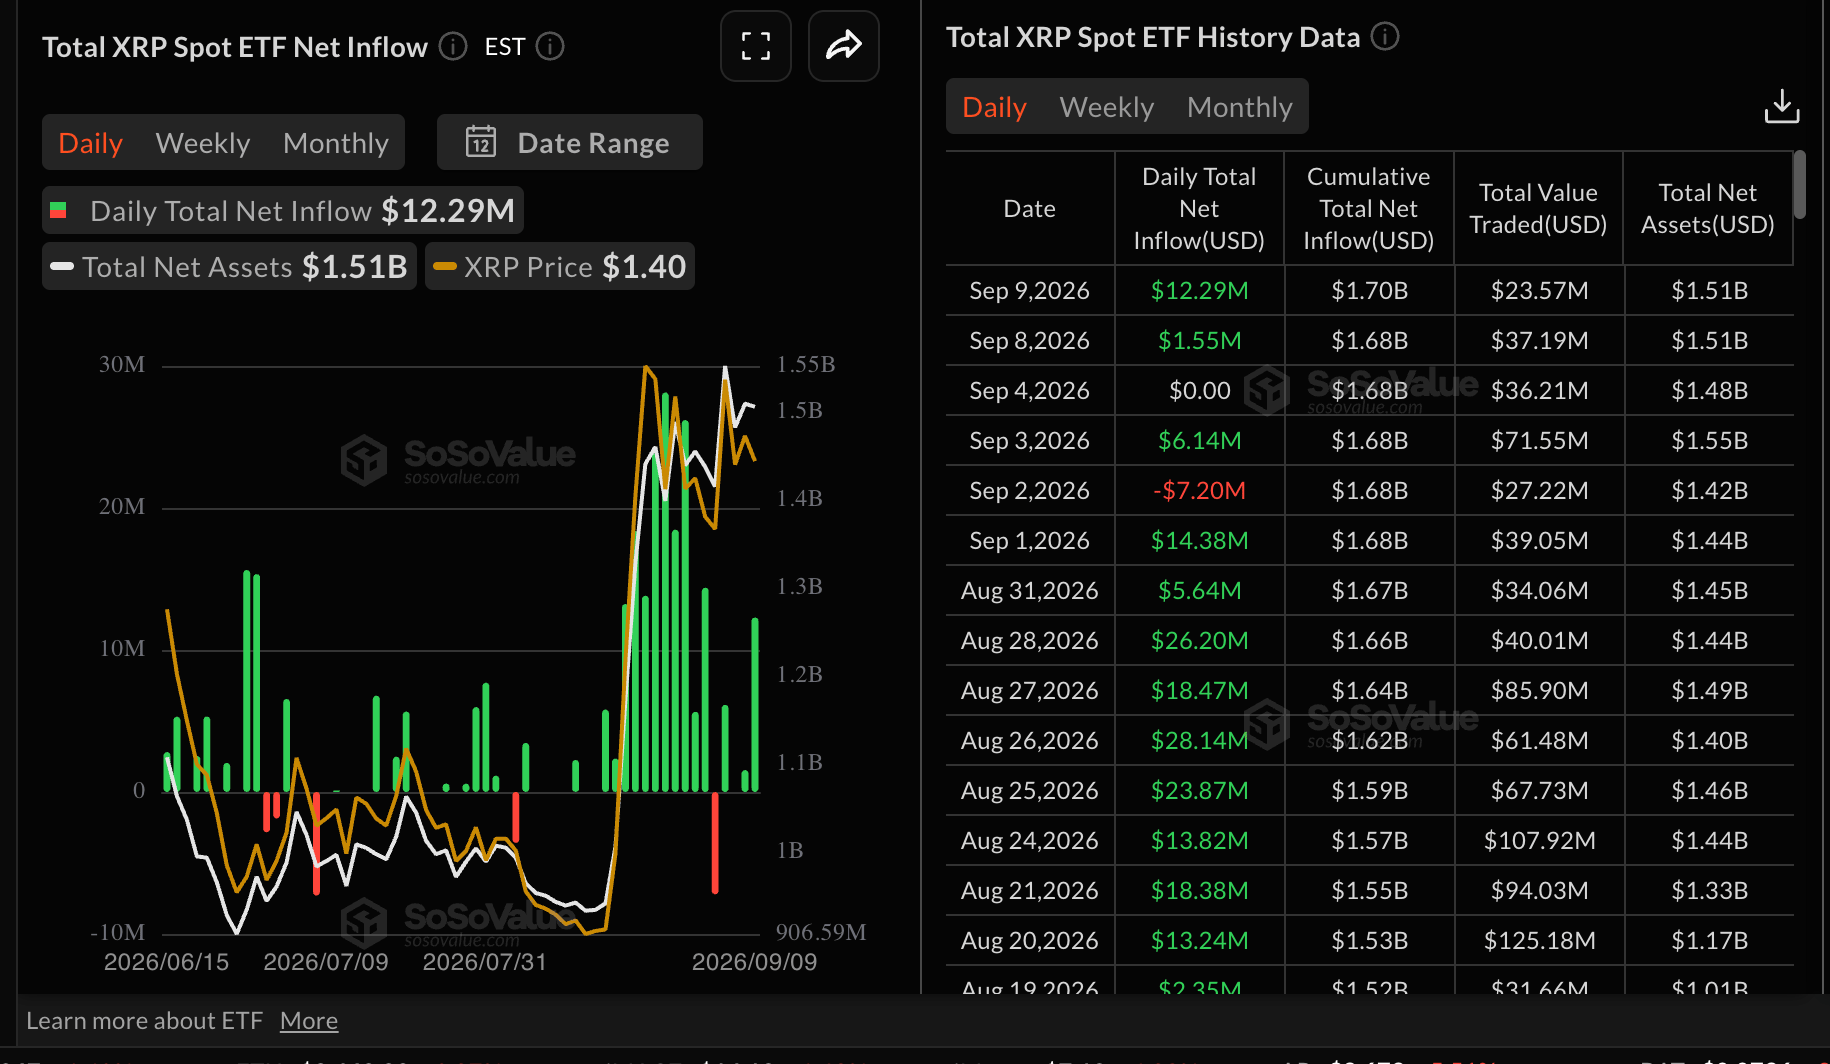
Task: Click the Cumulative Total Net Inflow(USD) header
Action: (x=1369, y=208)
